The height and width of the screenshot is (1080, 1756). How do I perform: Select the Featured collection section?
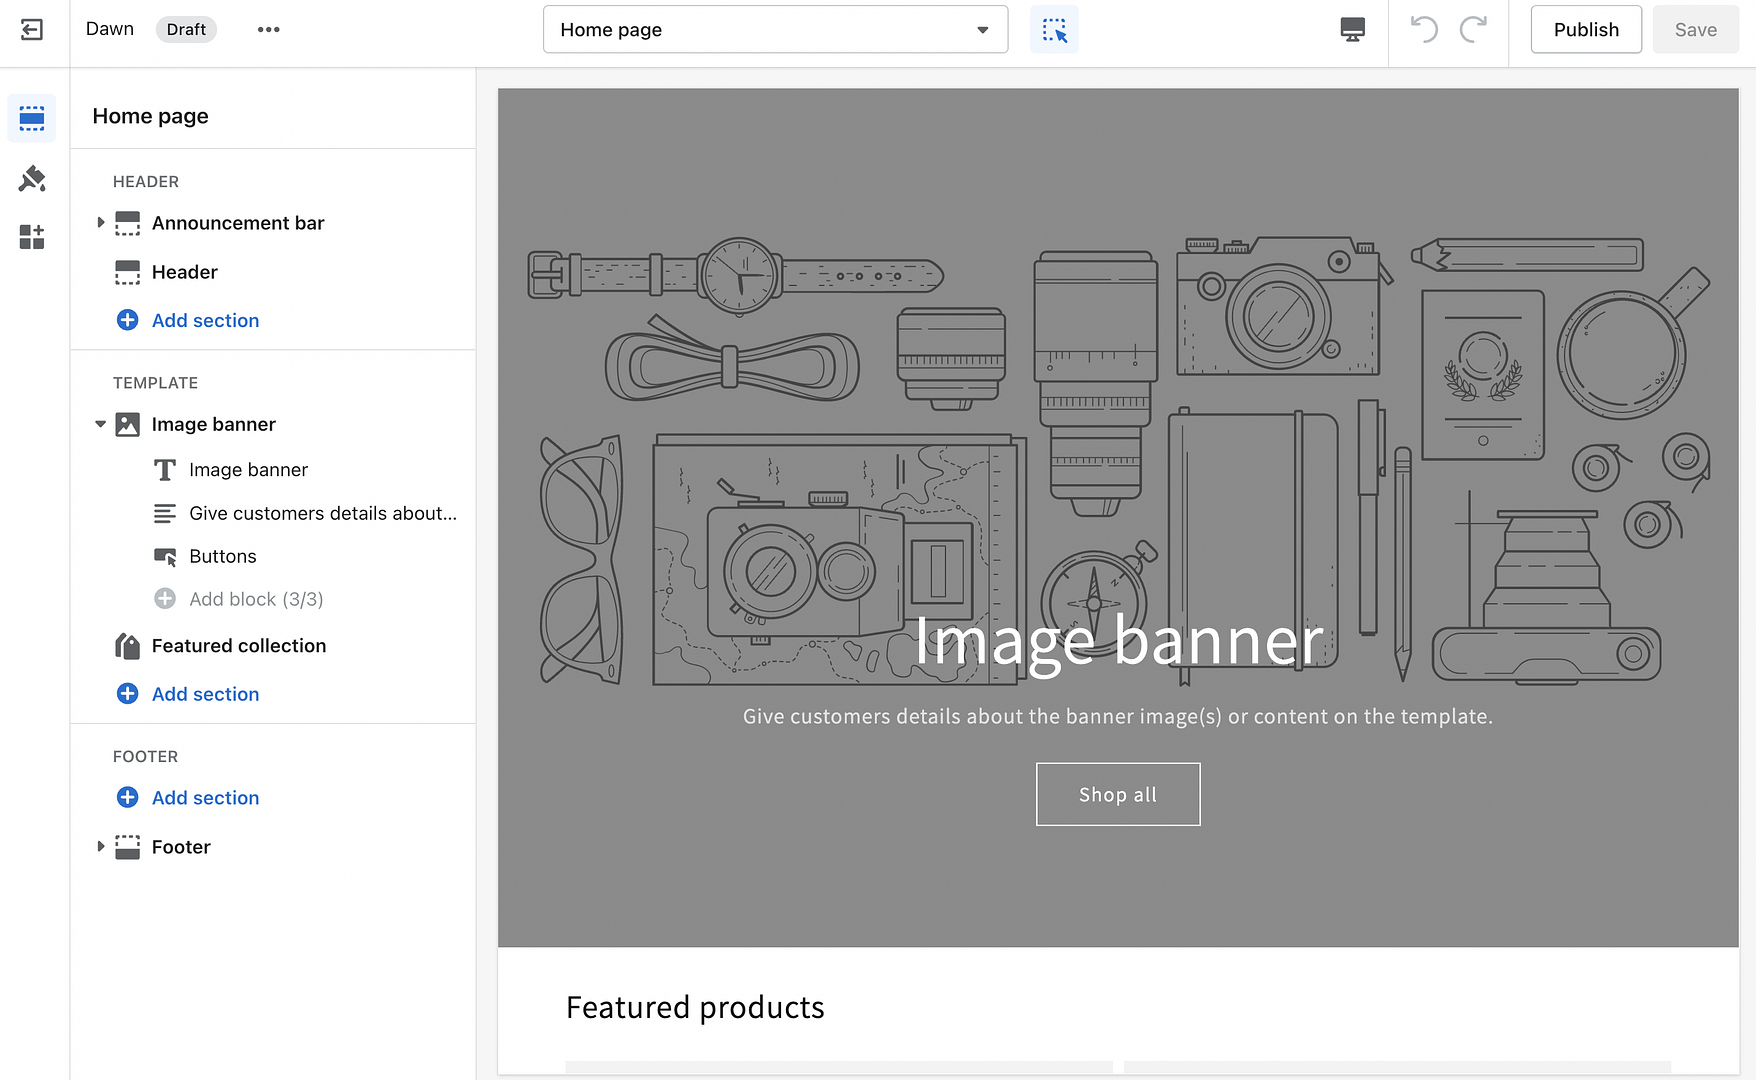(273, 646)
